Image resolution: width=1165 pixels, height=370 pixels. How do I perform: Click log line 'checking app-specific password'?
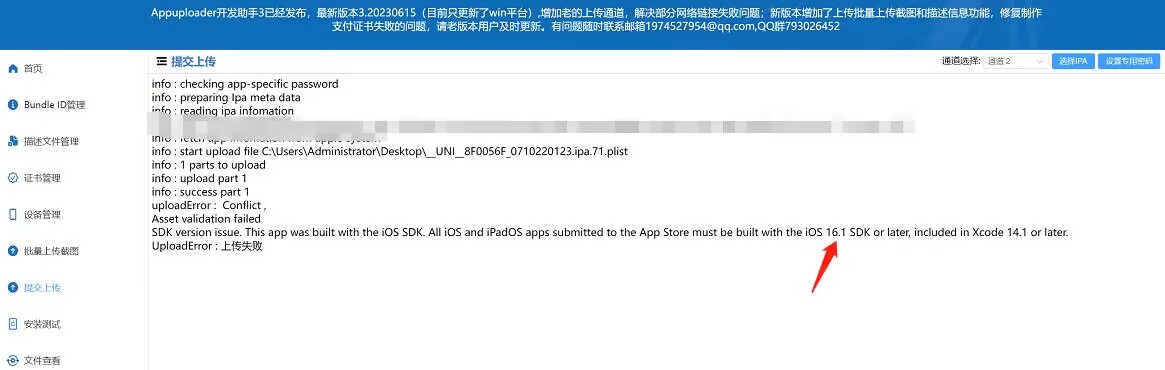click(x=245, y=84)
